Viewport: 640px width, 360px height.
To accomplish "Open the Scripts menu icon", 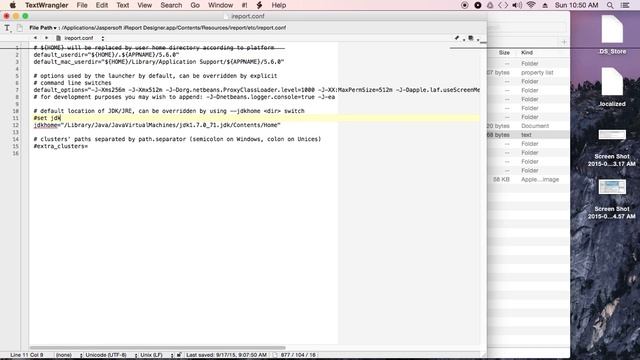I will tap(259, 5).
